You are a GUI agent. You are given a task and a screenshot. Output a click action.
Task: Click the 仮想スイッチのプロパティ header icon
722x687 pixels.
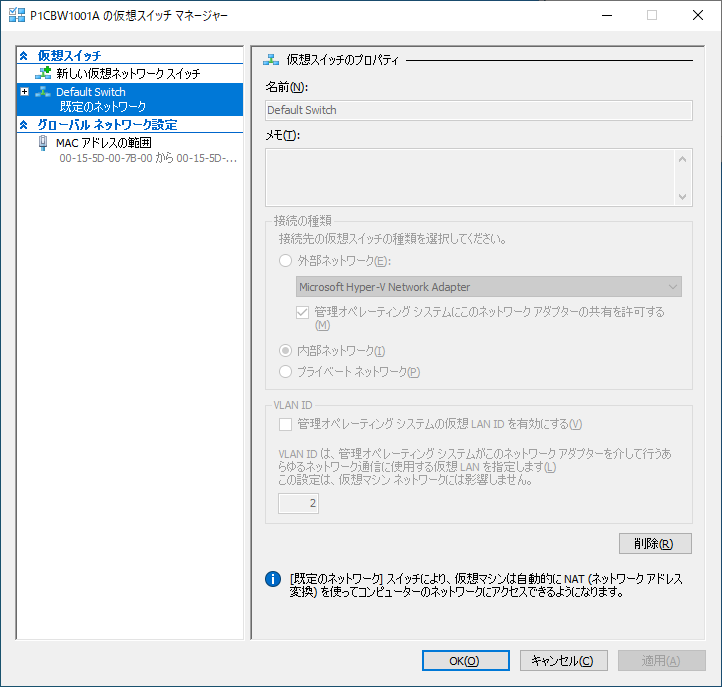(x=271, y=59)
